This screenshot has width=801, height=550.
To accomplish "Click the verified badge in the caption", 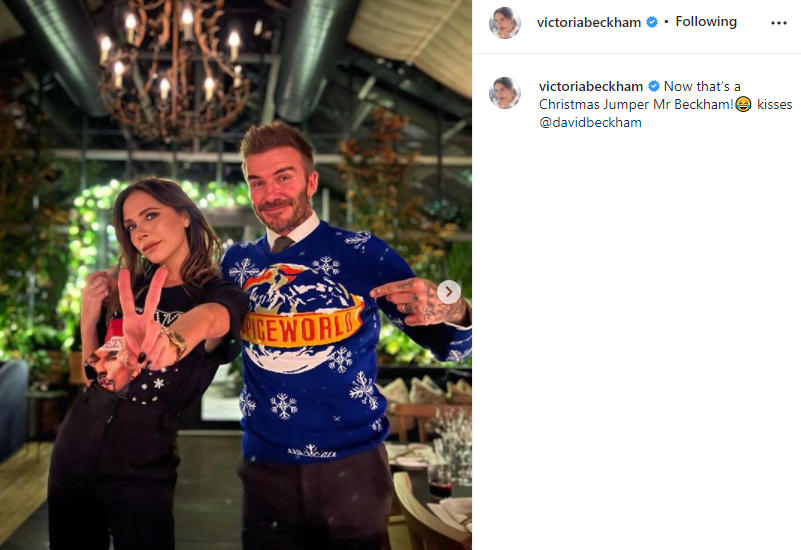I will (654, 86).
